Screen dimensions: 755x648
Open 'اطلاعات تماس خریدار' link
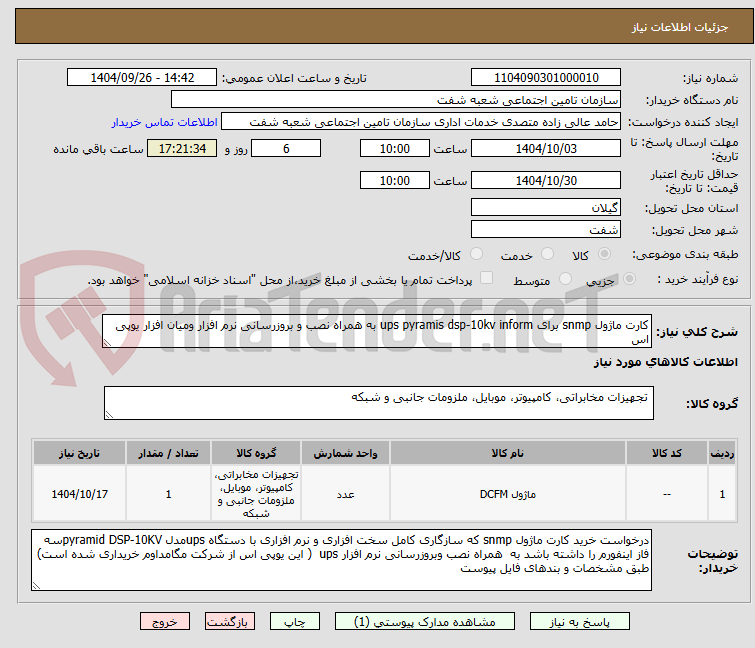(165, 122)
